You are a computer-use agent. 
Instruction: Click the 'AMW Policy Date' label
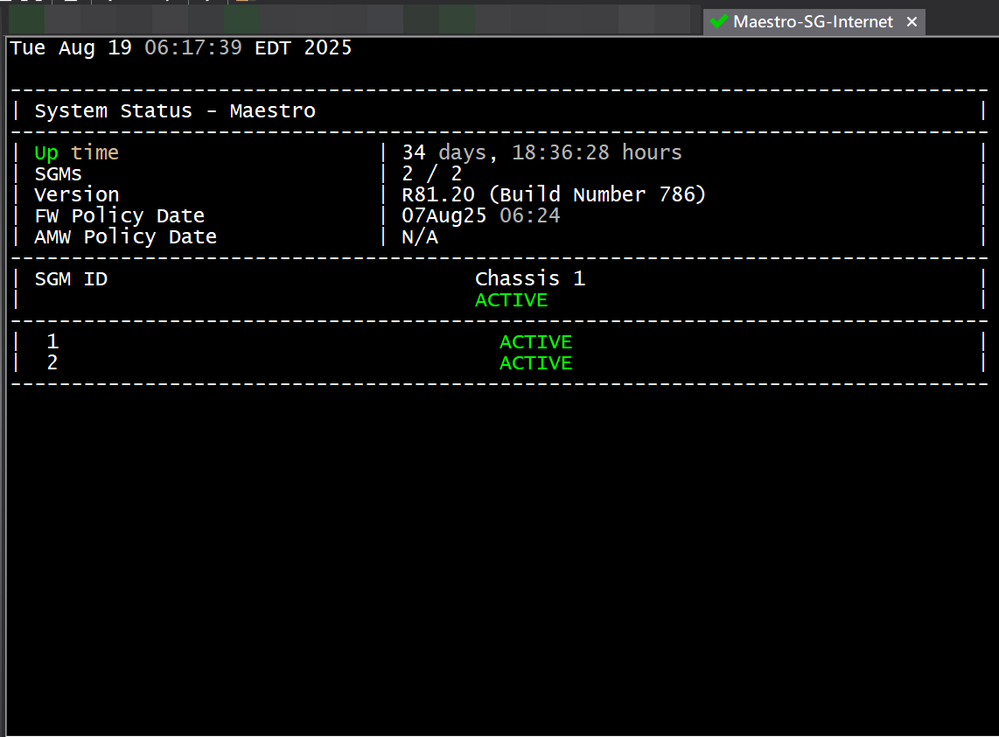[x=126, y=237]
